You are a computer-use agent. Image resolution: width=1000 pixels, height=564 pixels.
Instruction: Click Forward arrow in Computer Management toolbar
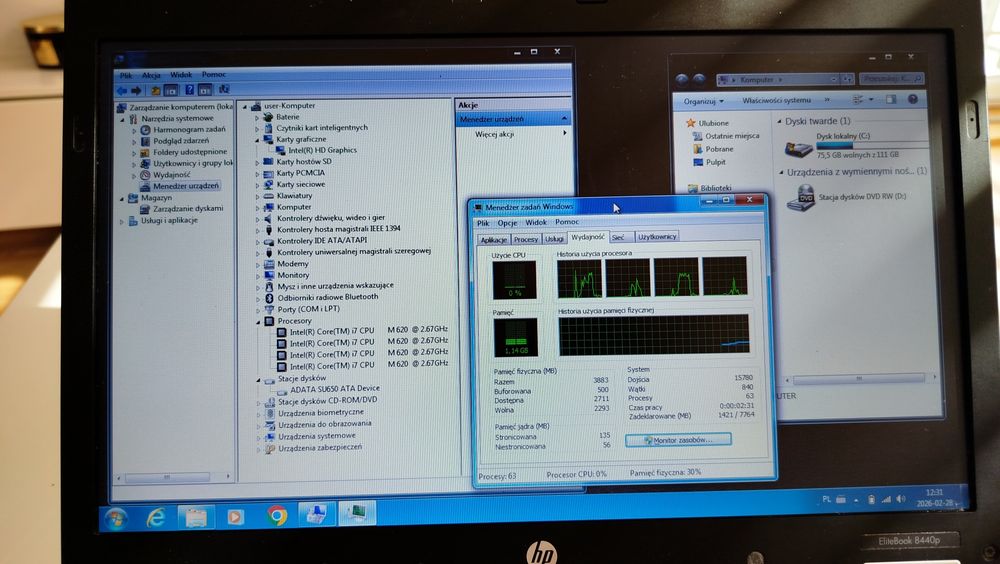135,91
